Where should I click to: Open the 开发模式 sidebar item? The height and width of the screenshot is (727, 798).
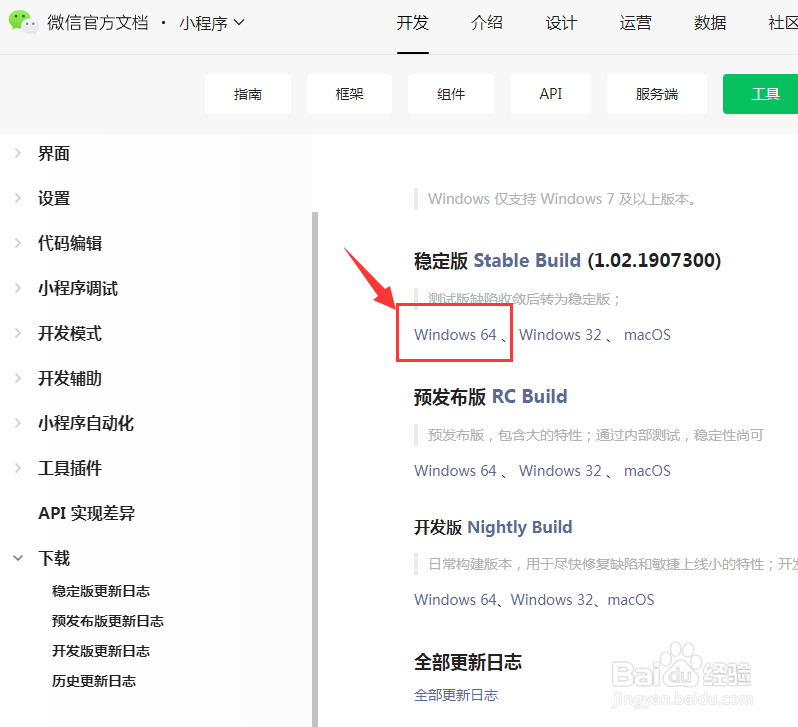point(70,333)
